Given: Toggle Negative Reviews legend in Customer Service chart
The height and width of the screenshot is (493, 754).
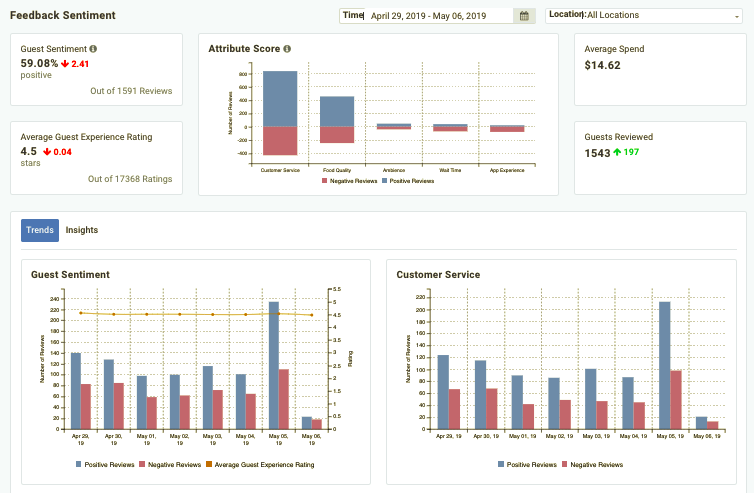Looking at the screenshot, I should coord(592,465).
